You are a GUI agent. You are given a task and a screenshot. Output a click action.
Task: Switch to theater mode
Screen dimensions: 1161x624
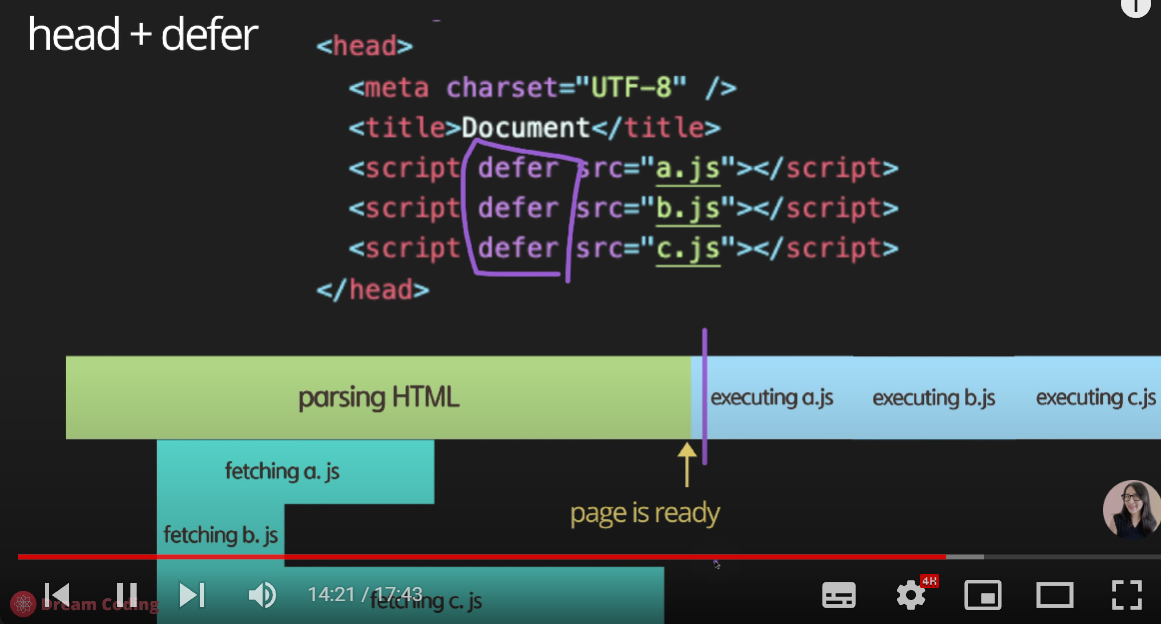click(x=1054, y=595)
